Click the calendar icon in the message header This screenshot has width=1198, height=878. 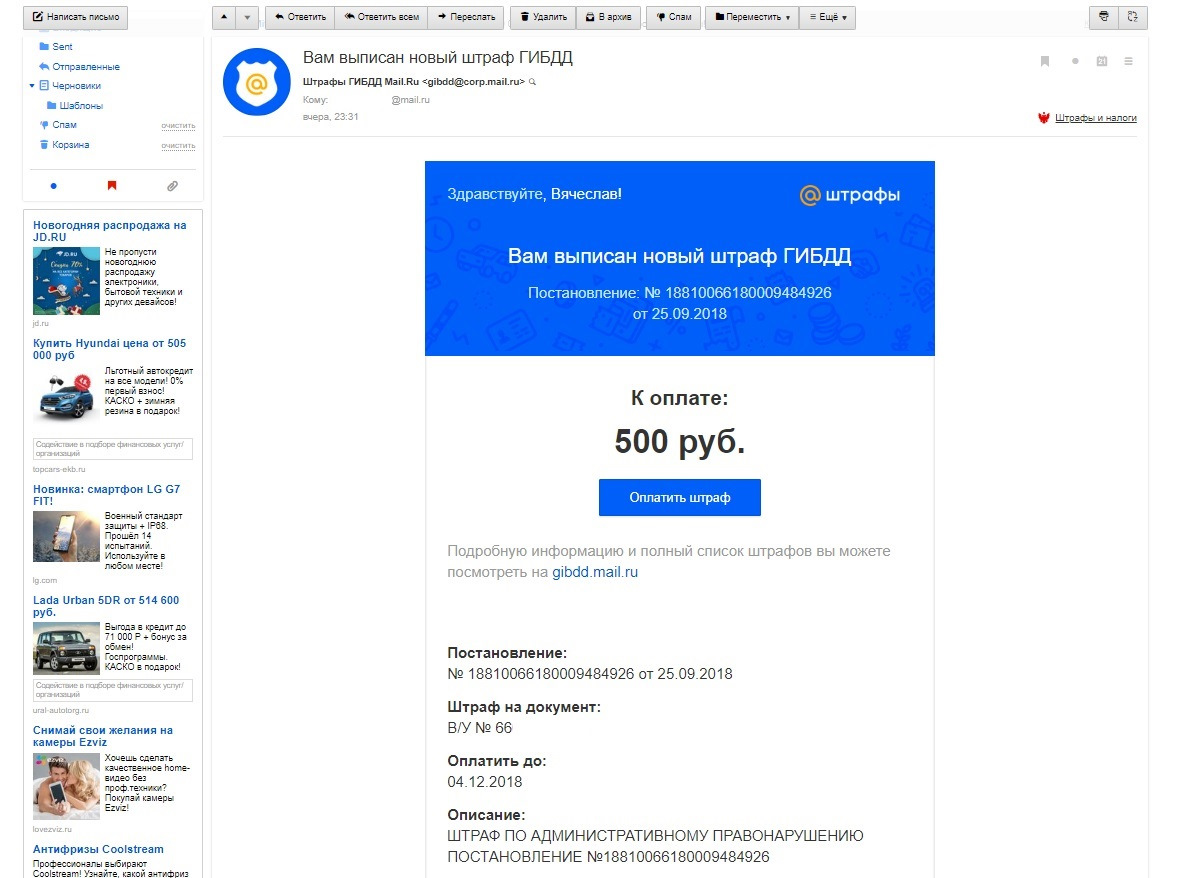pyautogui.click(x=1102, y=61)
